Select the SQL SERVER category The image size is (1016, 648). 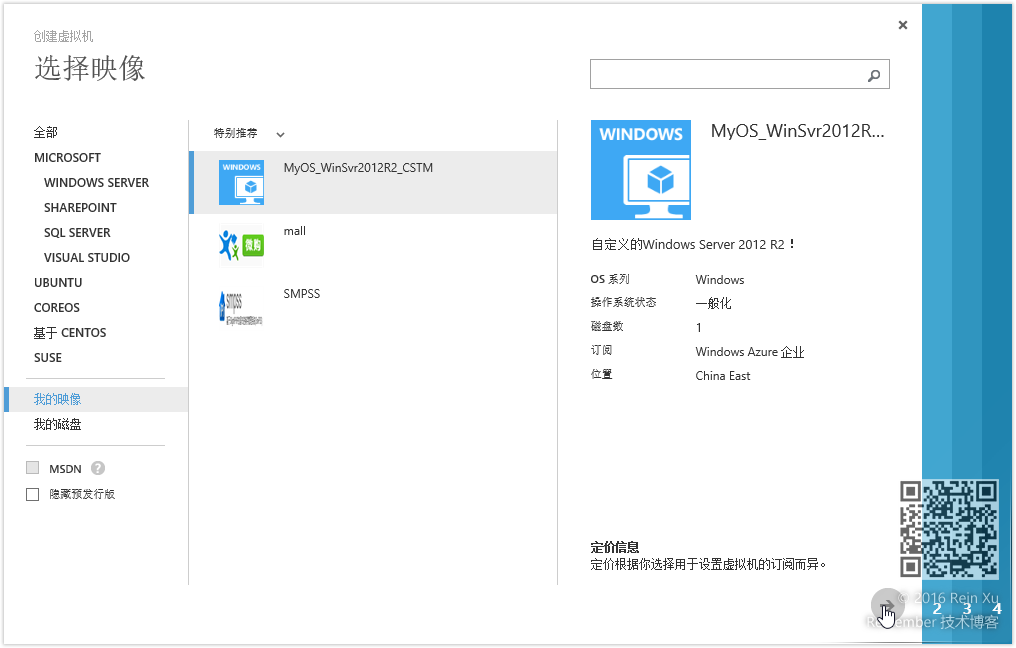pos(77,233)
